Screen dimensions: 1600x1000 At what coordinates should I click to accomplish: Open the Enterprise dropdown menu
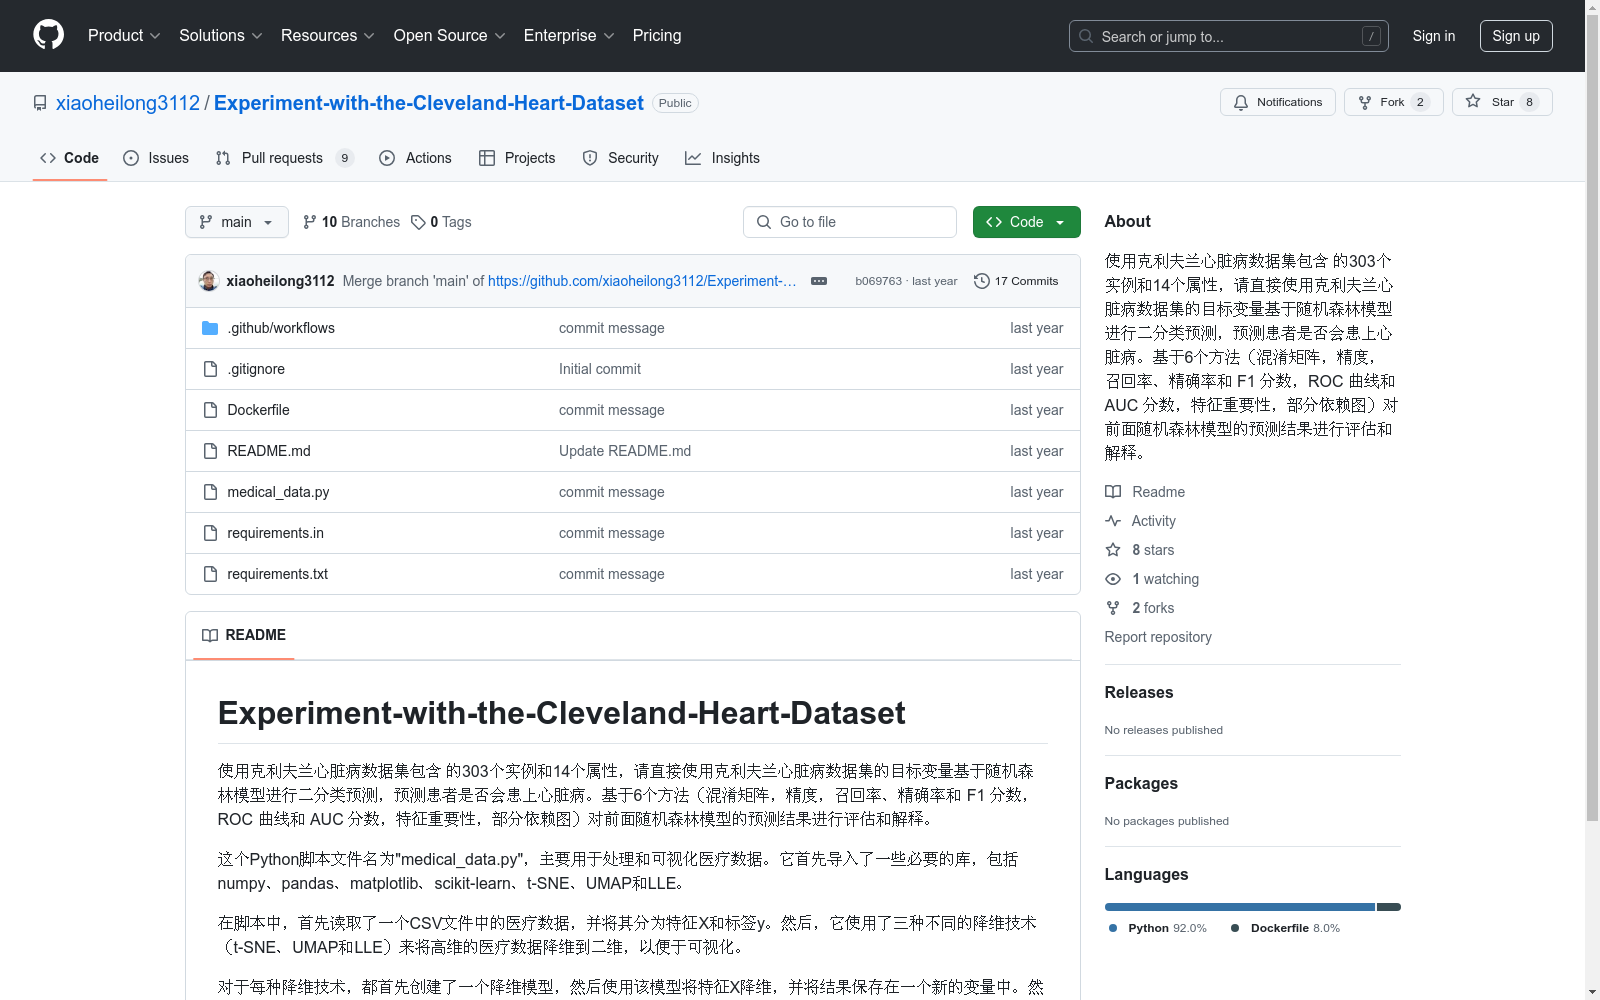tap(569, 35)
